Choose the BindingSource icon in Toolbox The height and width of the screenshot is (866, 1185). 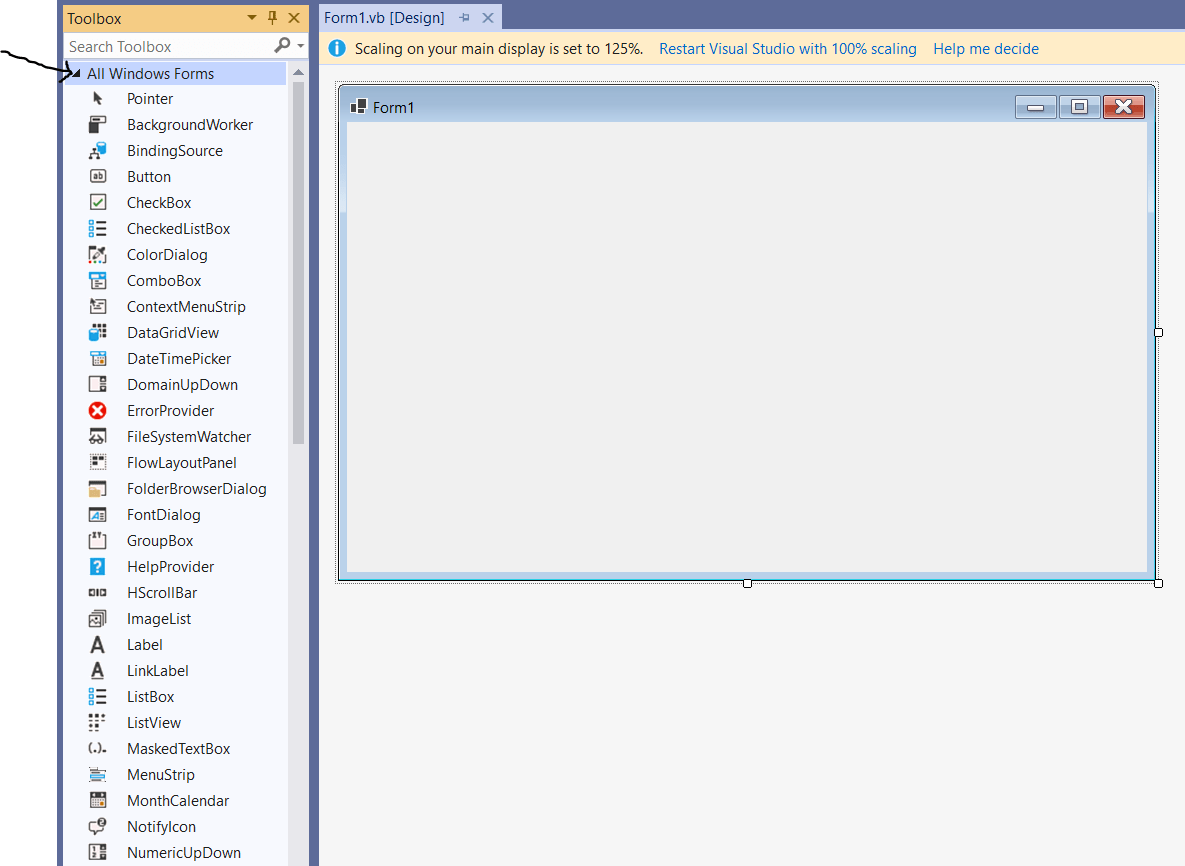click(97, 151)
